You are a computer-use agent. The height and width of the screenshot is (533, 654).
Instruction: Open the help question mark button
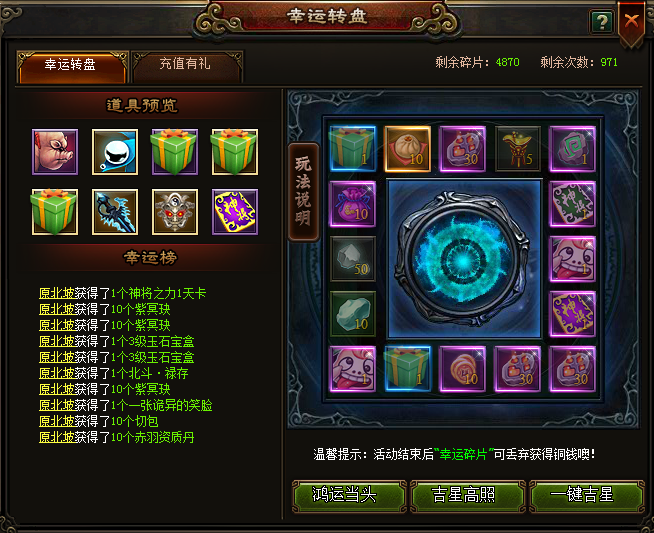tap(602, 21)
